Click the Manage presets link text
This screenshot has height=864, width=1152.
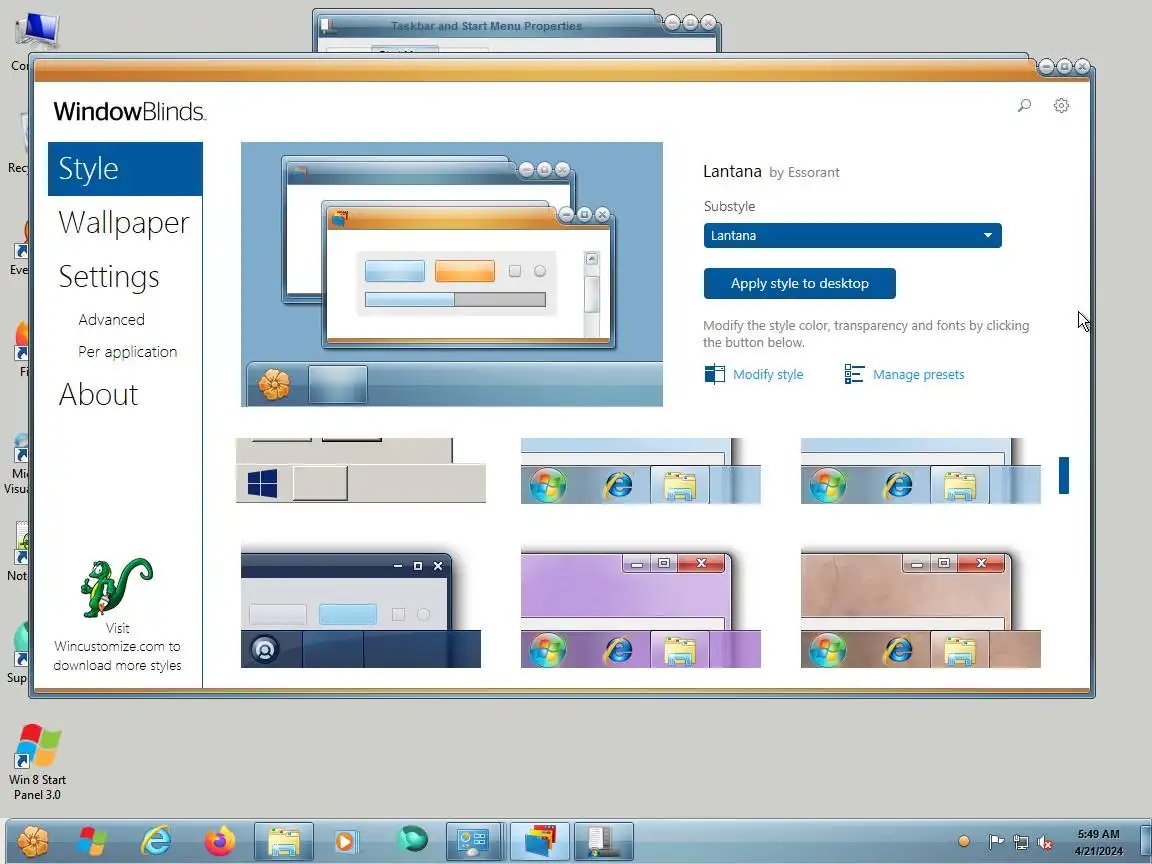coord(918,375)
